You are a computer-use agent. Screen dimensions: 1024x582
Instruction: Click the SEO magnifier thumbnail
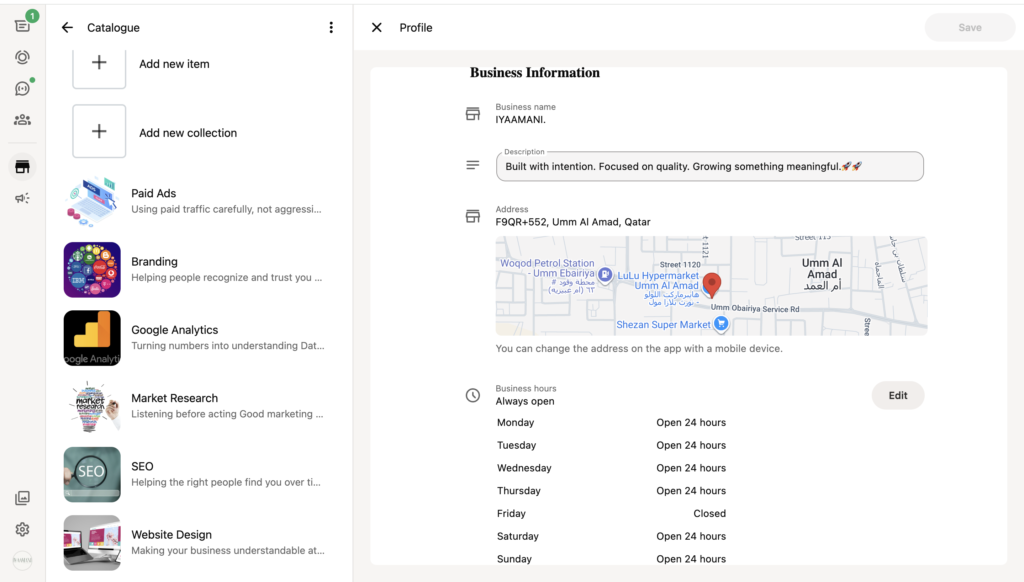coord(92,474)
